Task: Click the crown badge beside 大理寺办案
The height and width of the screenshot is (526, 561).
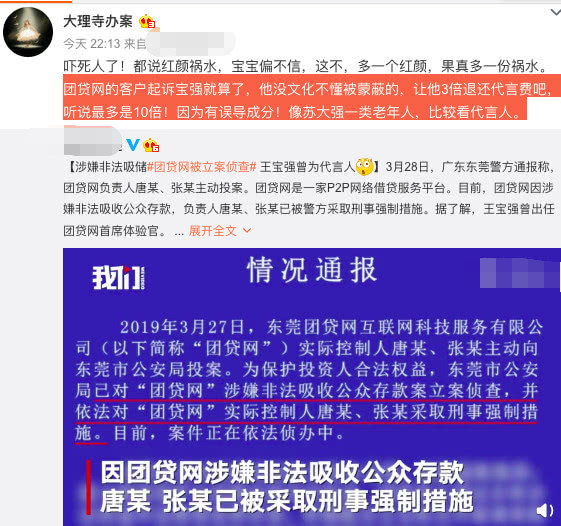Action: tap(147, 22)
